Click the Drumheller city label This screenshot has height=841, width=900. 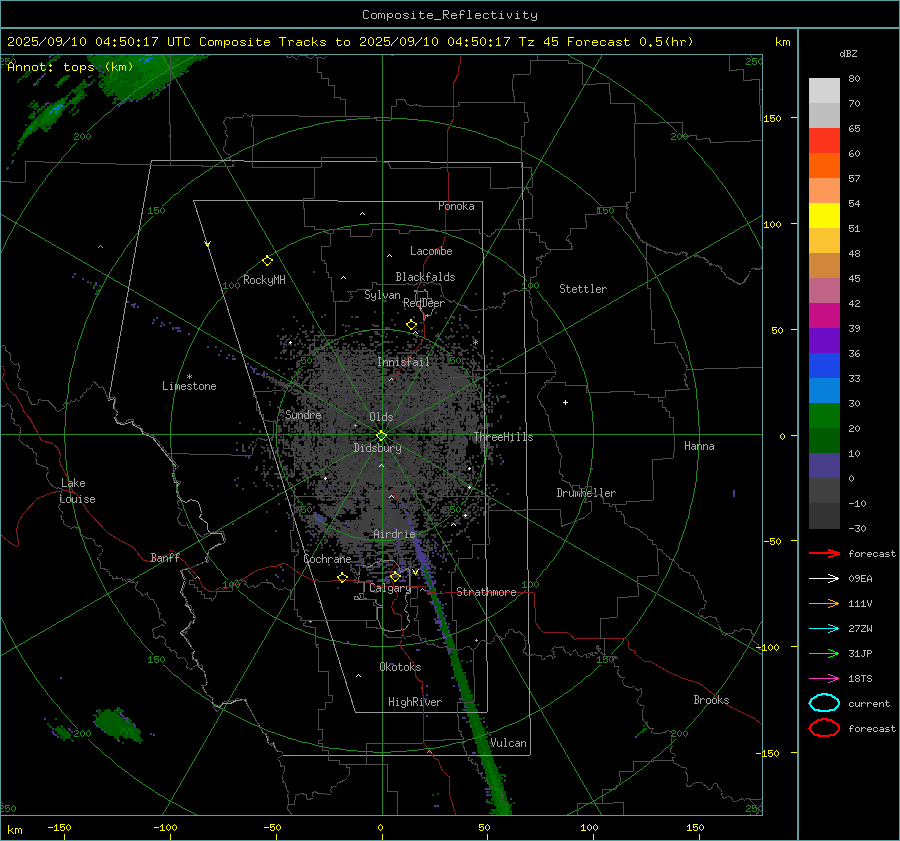[586, 493]
